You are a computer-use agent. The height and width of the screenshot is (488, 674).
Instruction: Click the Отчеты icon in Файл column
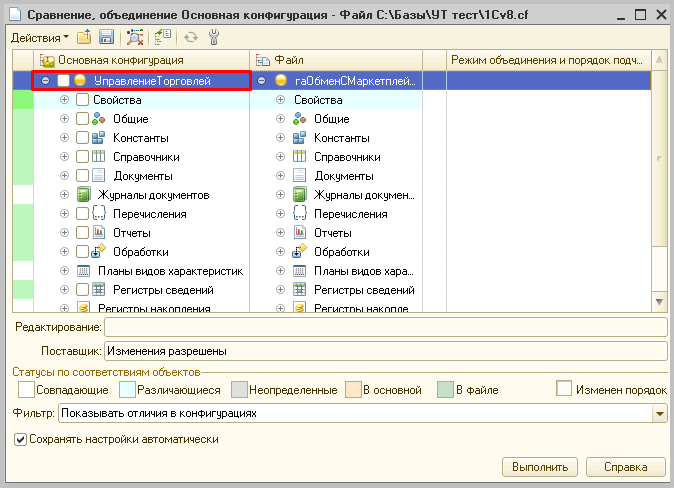click(300, 233)
